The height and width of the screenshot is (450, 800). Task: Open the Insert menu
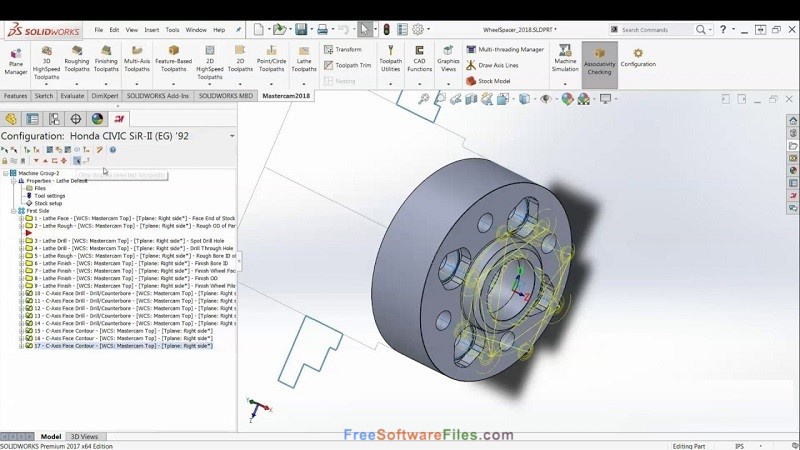pos(152,30)
